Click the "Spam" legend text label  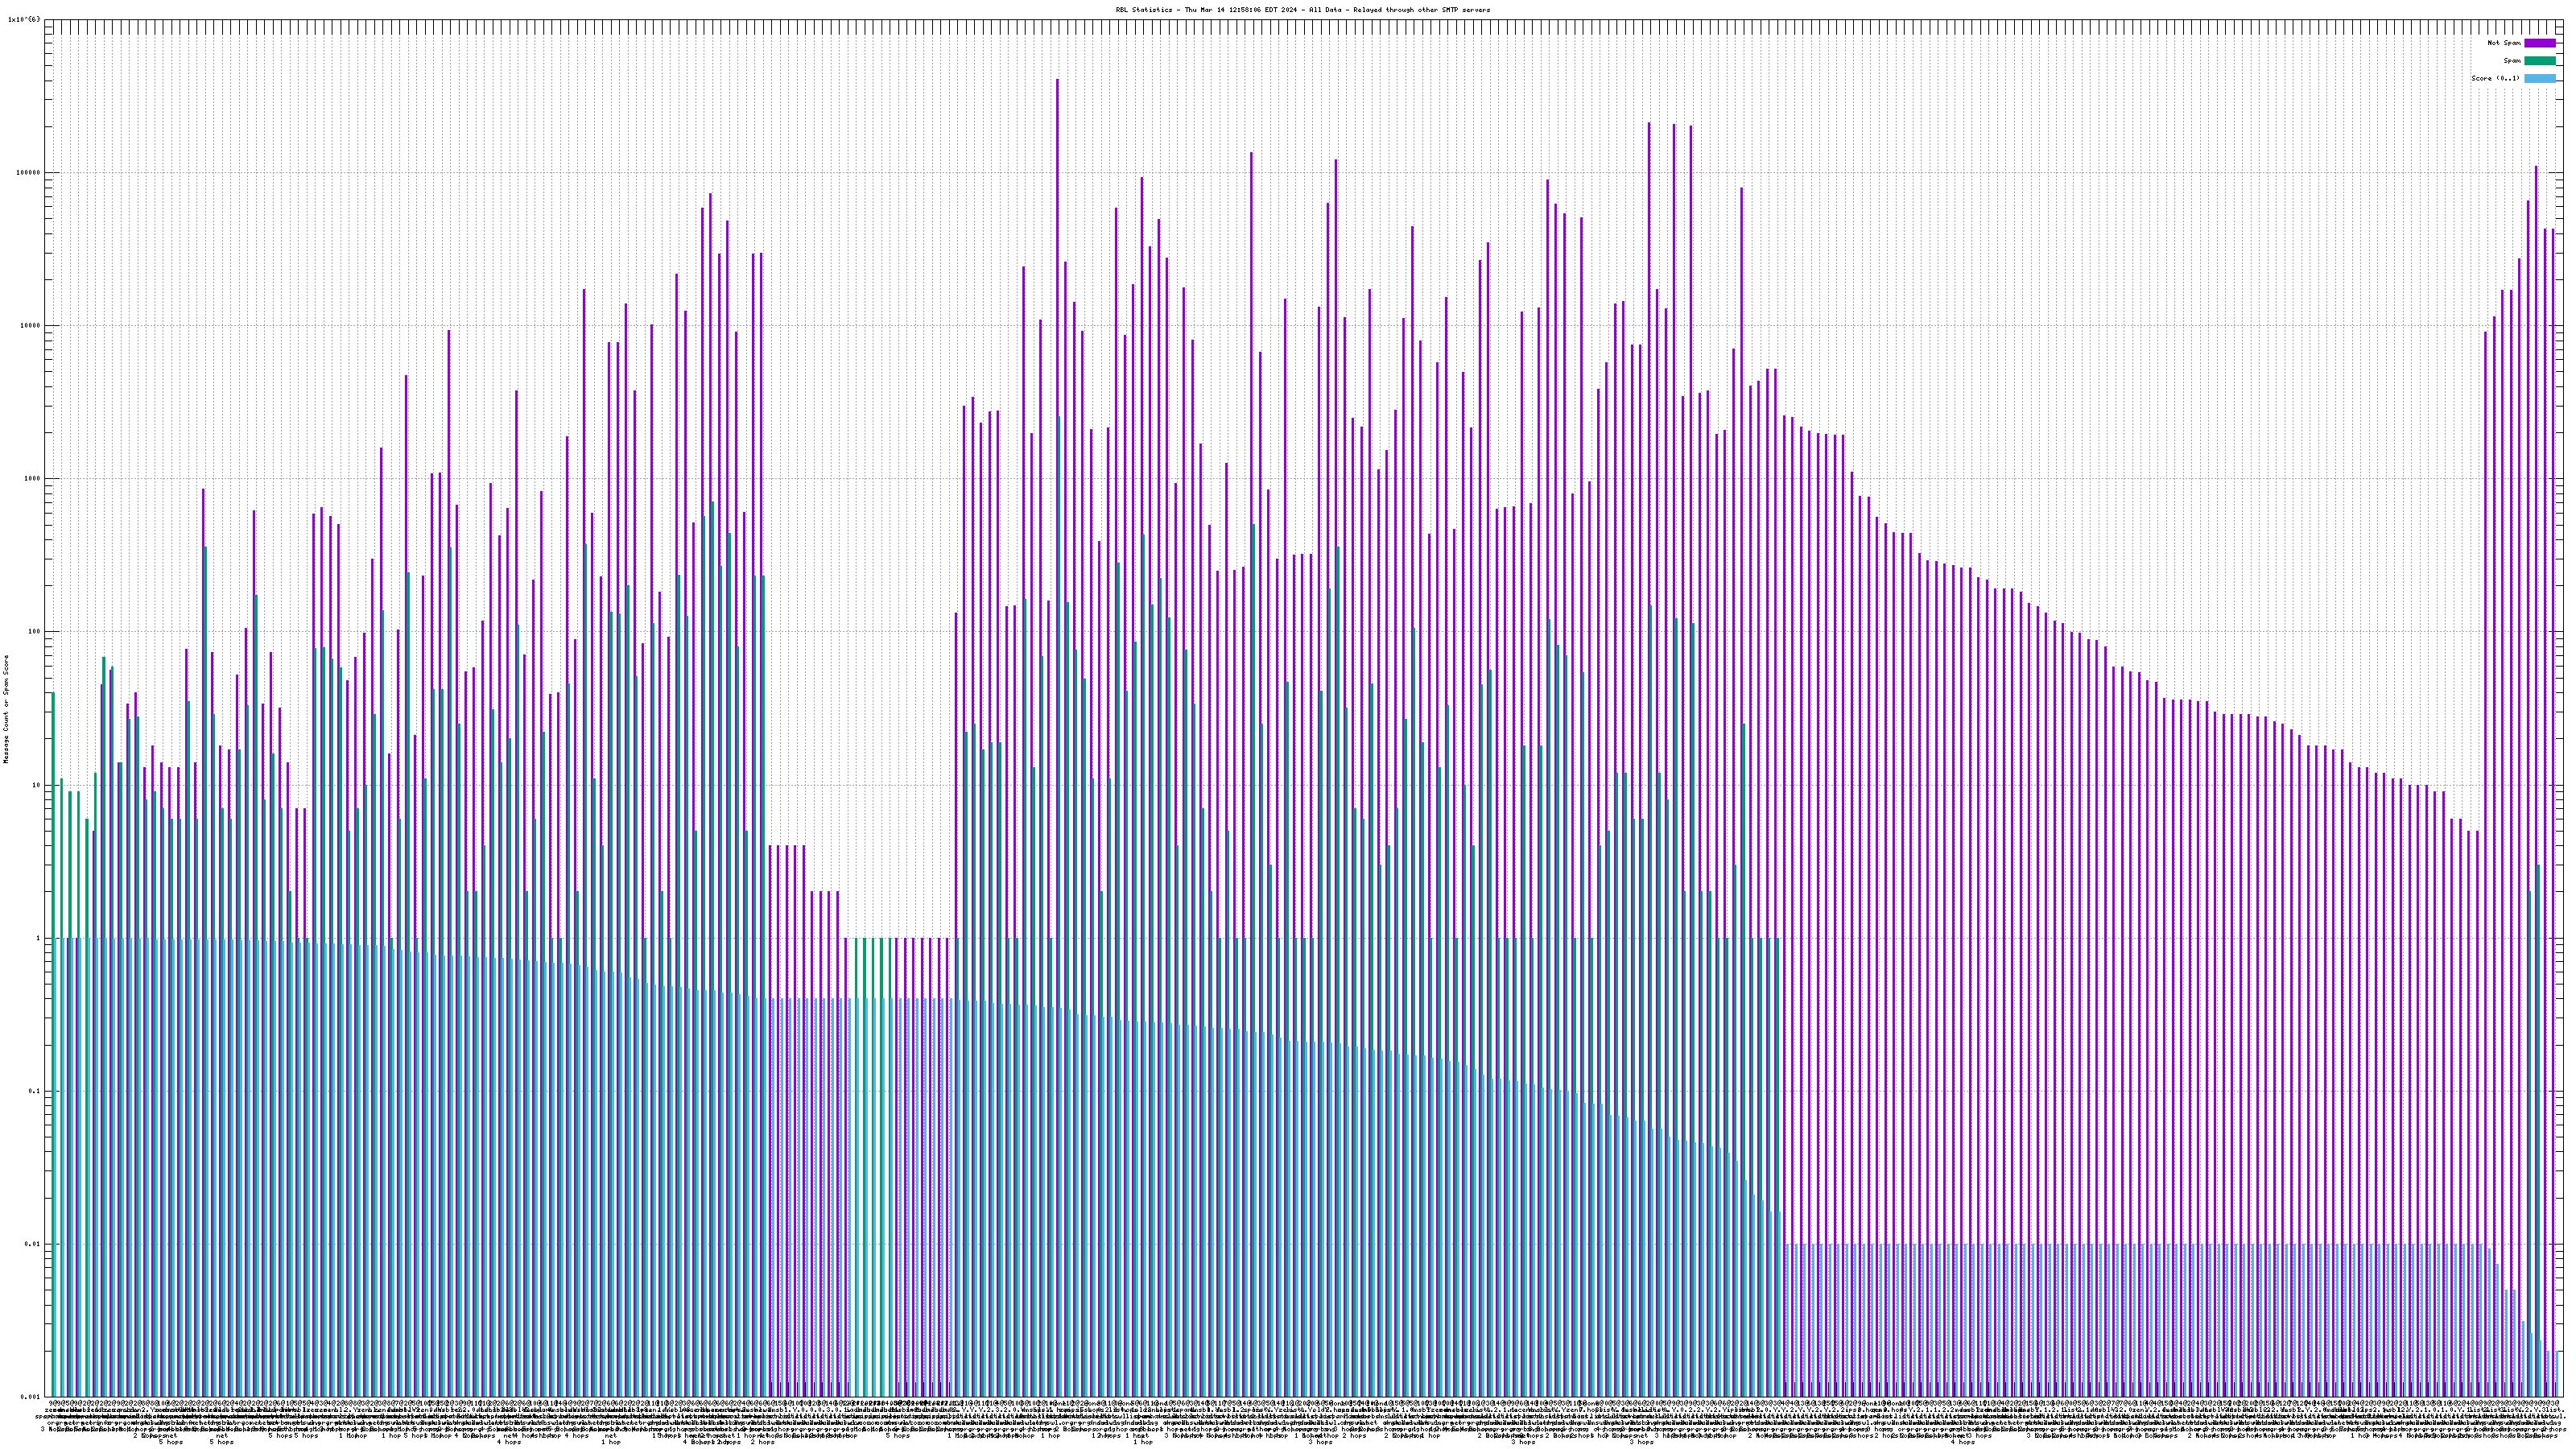pos(2513,61)
